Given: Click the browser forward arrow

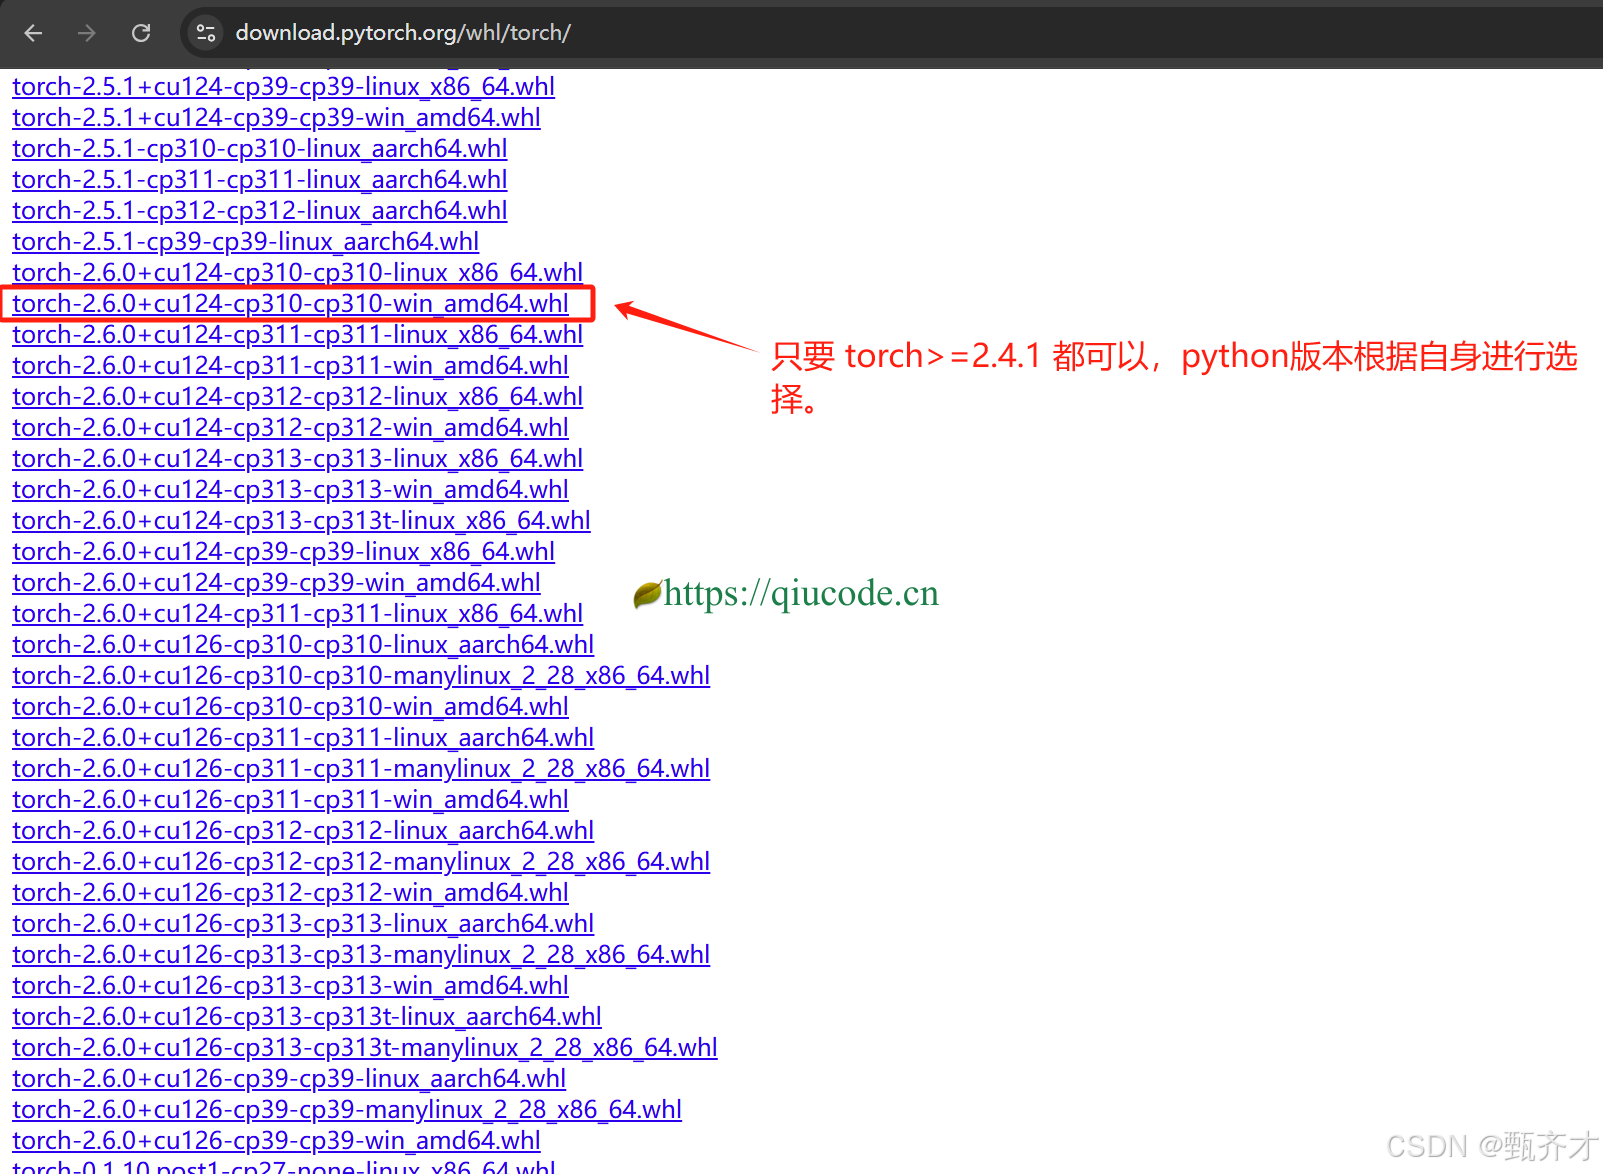Looking at the screenshot, I should [x=87, y=33].
